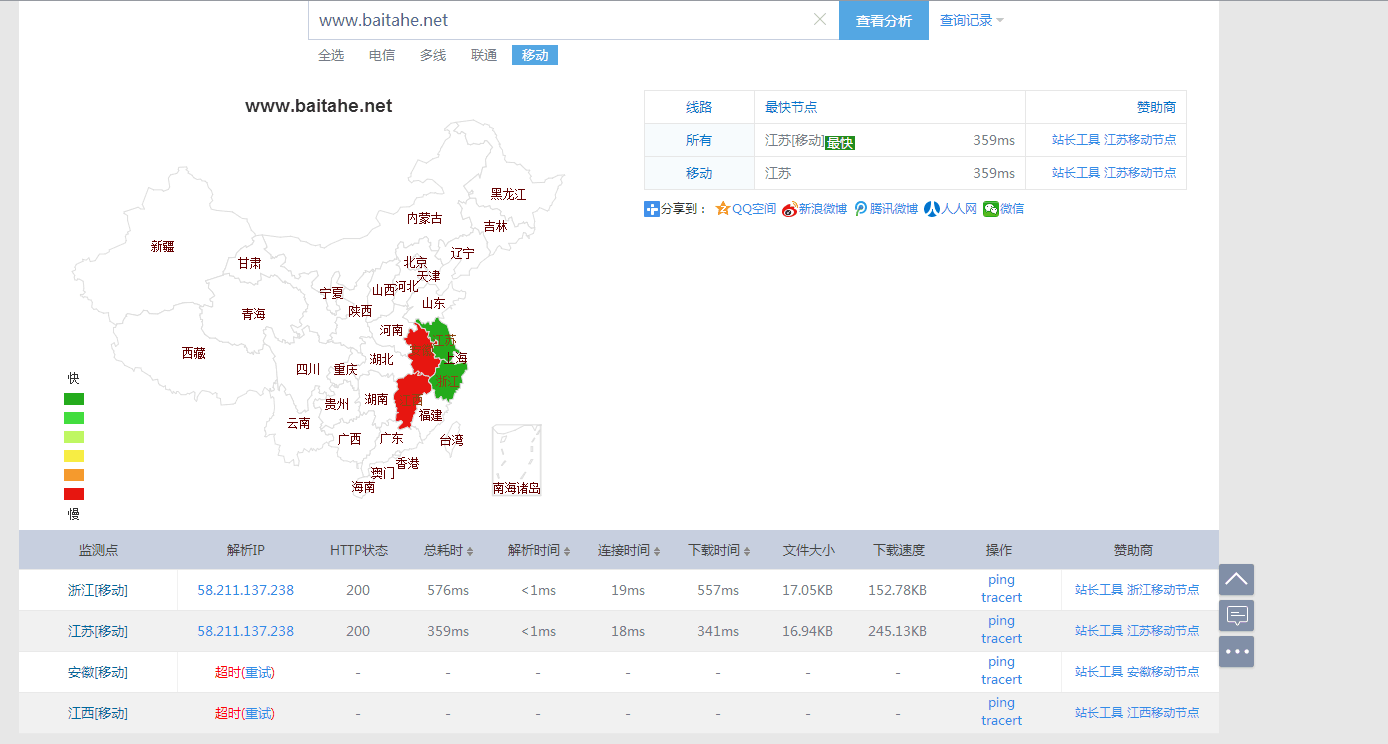
Task: Select the 联通 line filter
Action: pos(484,56)
